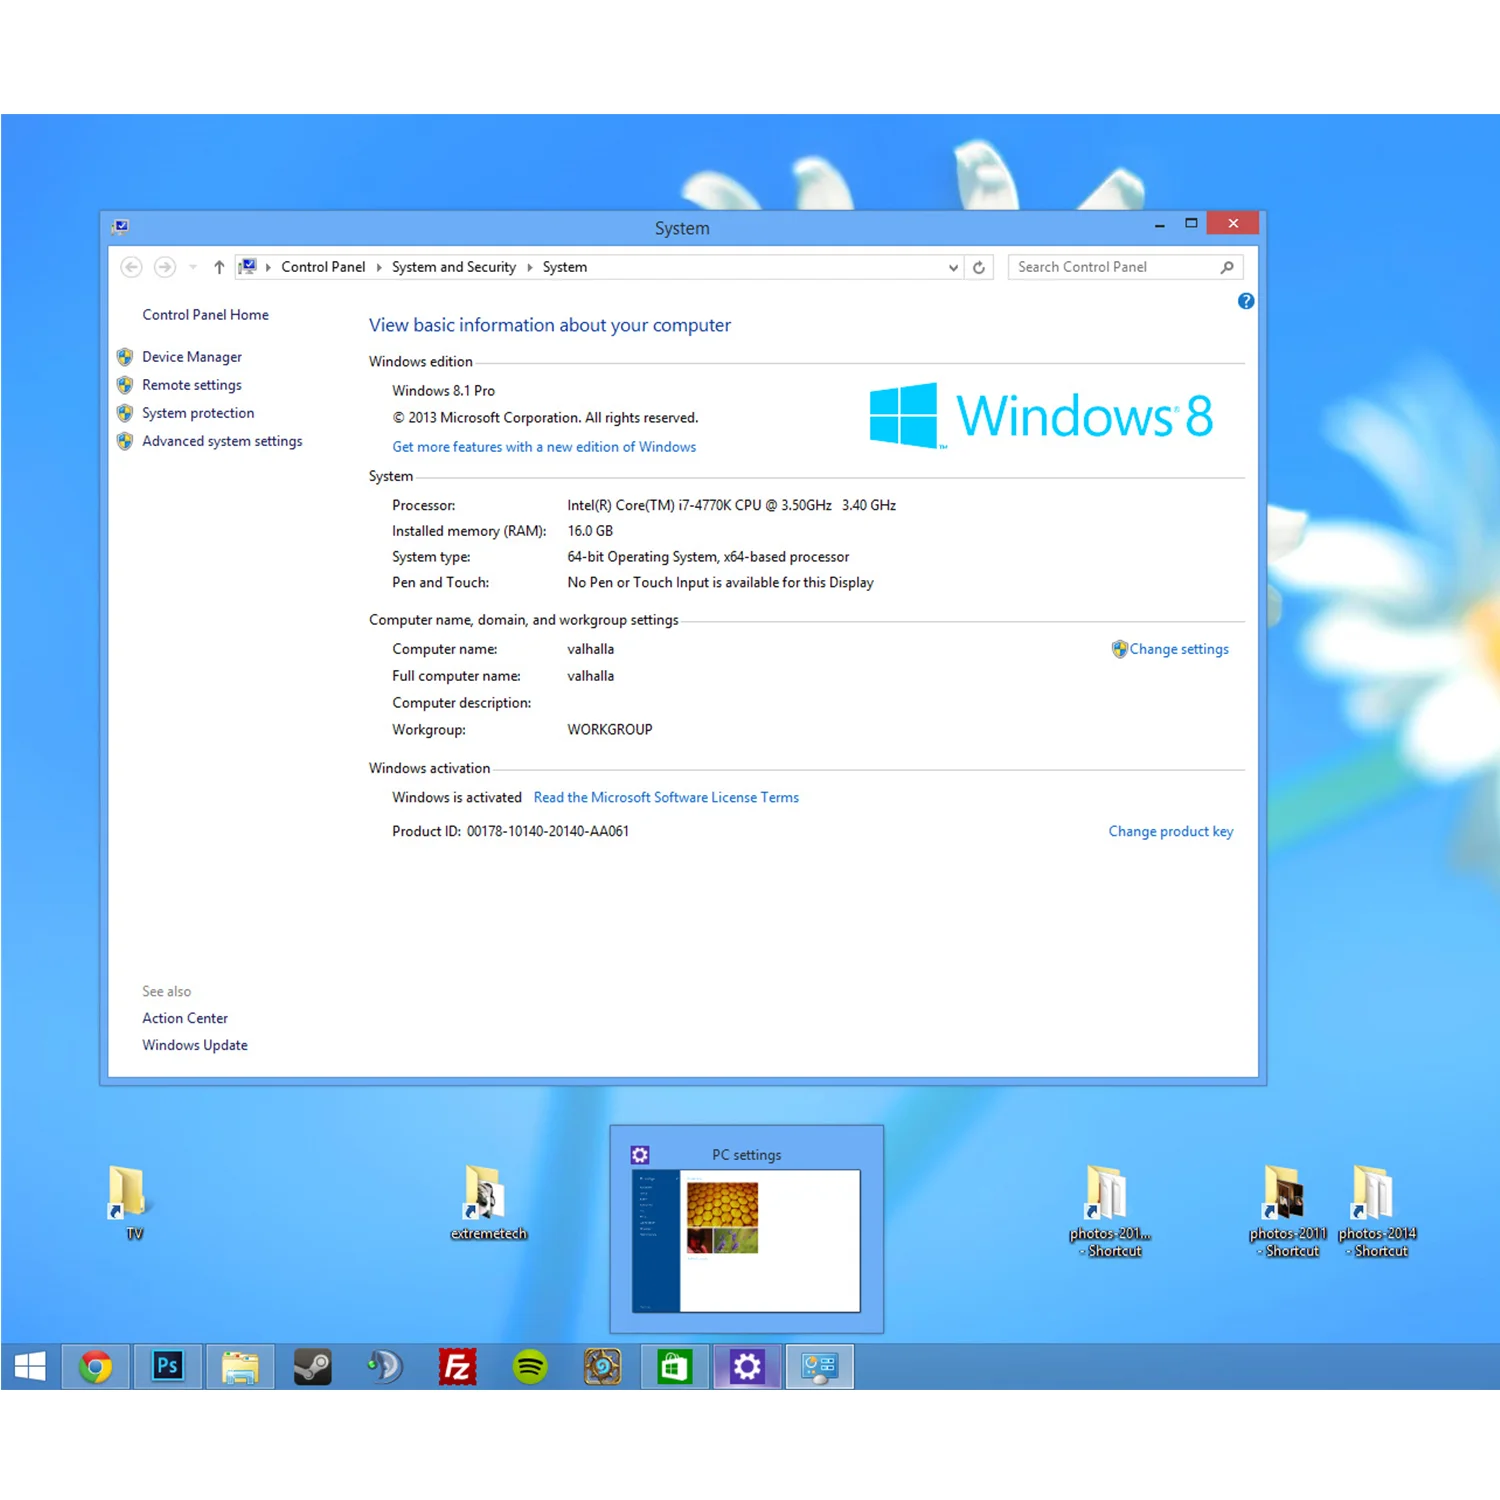This screenshot has width=1500, height=1500.
Task: Read the Microsoft Software License Terms
Action: pyautogui.click(x=666, y=797)
